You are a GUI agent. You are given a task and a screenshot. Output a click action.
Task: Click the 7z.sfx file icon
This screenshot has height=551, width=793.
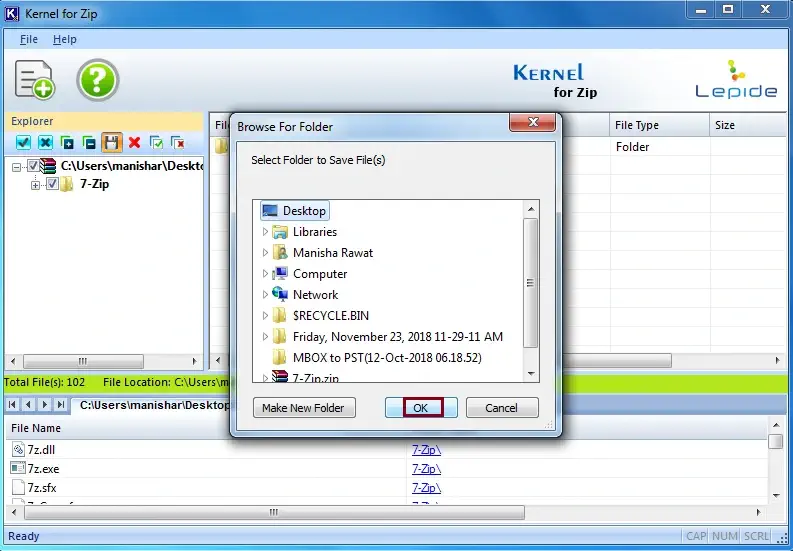(18, 488)
